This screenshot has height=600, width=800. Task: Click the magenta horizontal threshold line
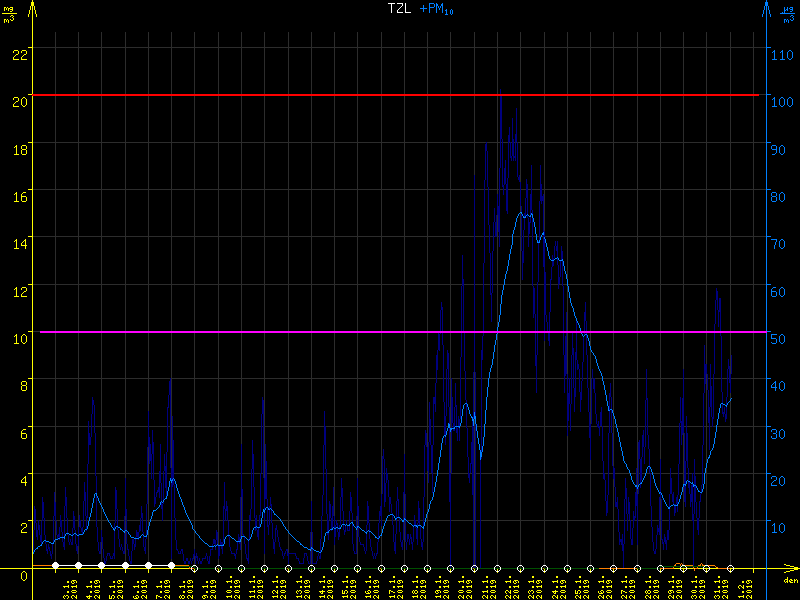300,332
